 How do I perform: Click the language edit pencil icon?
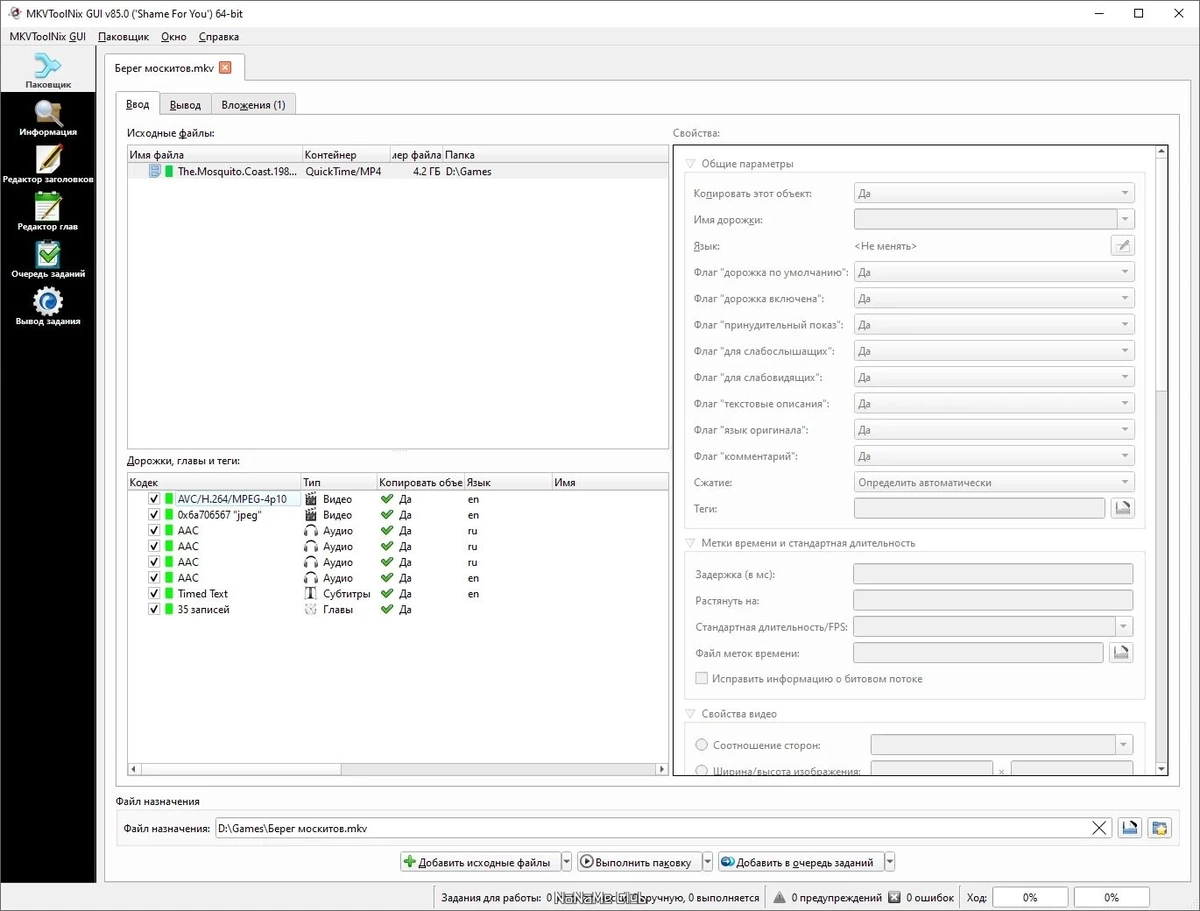pyautogui.click(x=1122, y=246)
